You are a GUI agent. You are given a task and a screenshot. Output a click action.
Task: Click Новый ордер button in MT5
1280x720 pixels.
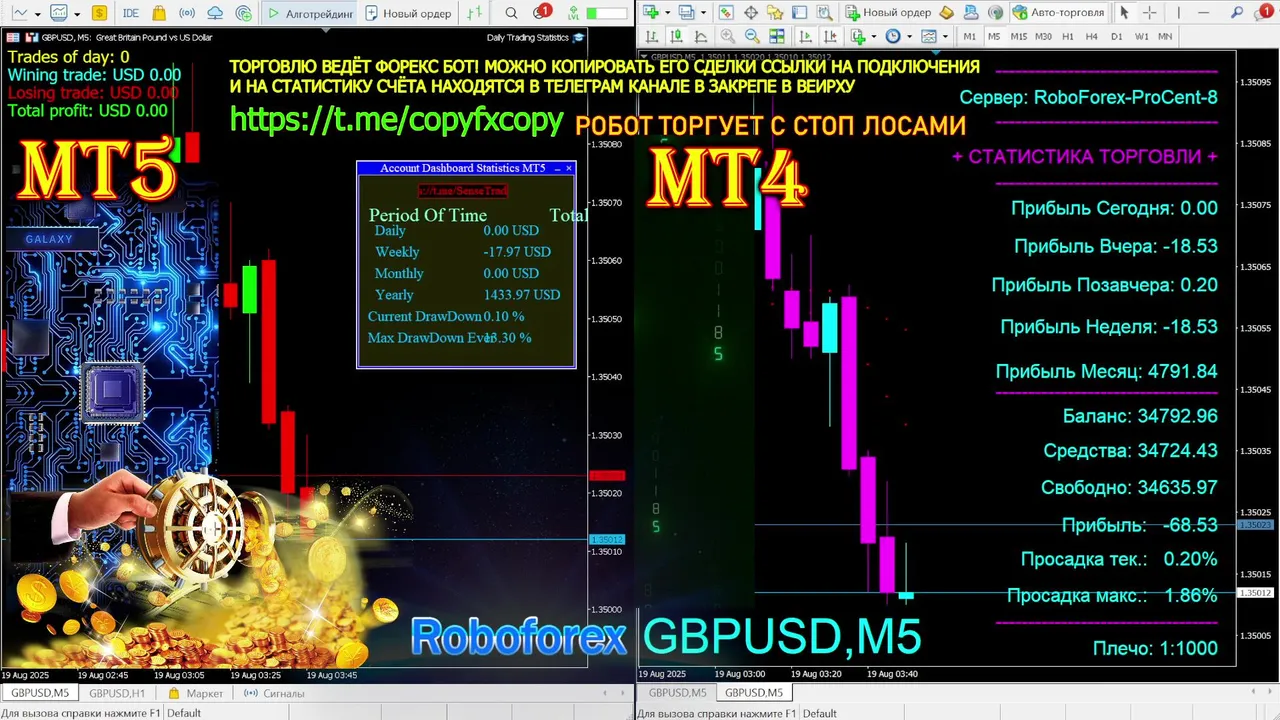point(408,13)
